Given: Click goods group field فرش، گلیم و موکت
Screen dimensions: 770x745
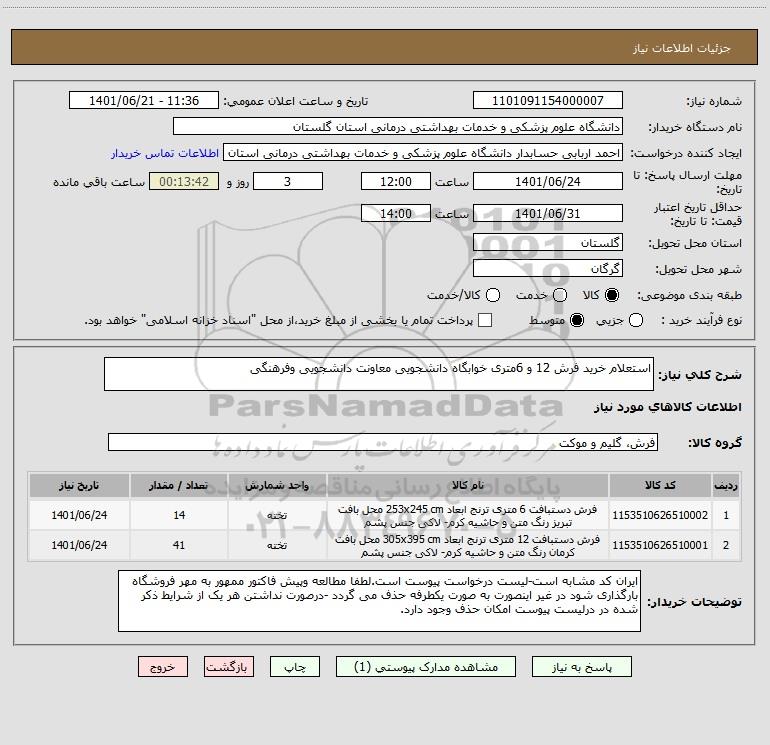Looking at the screenshot, I should click(x=383, y=442).
